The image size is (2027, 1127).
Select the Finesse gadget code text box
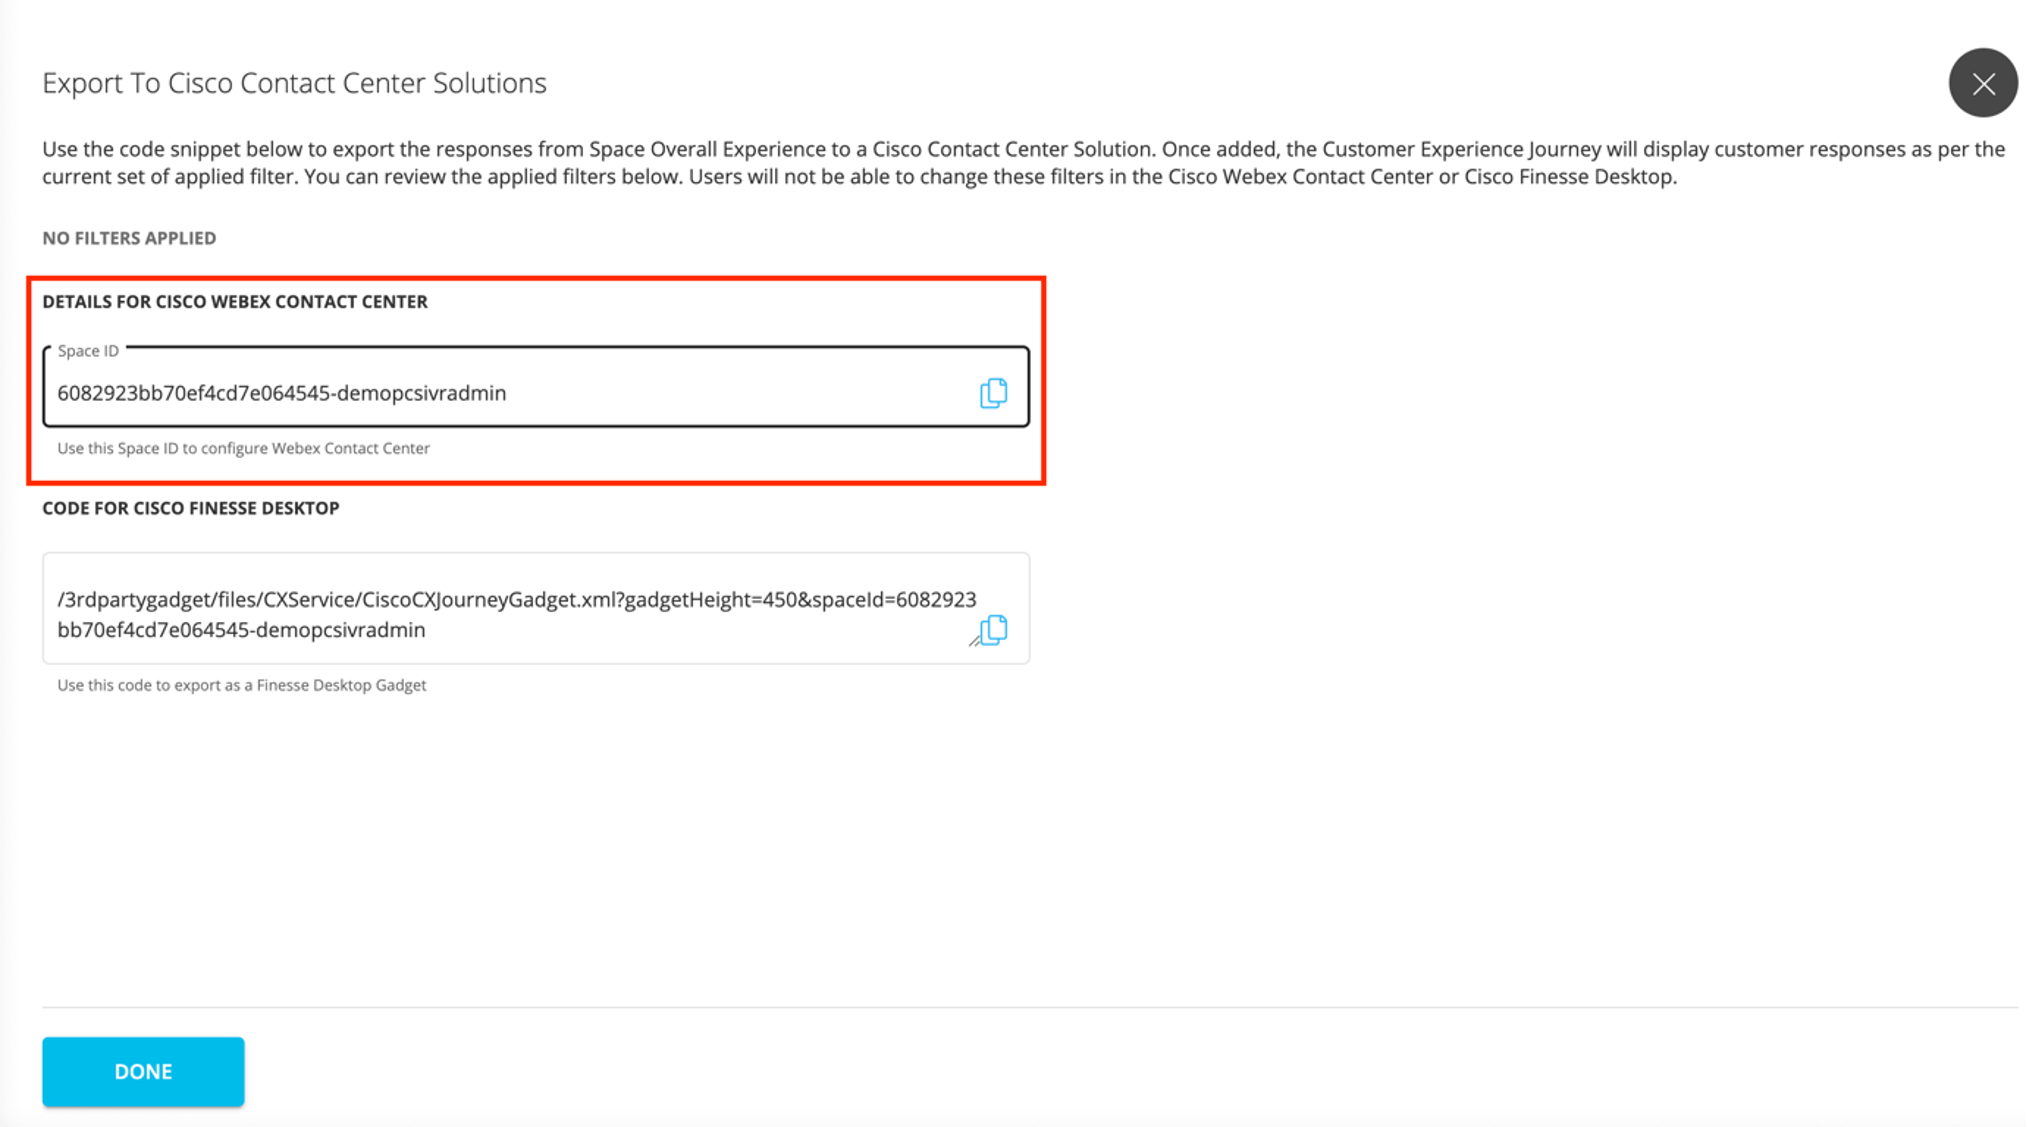point(536,608)
